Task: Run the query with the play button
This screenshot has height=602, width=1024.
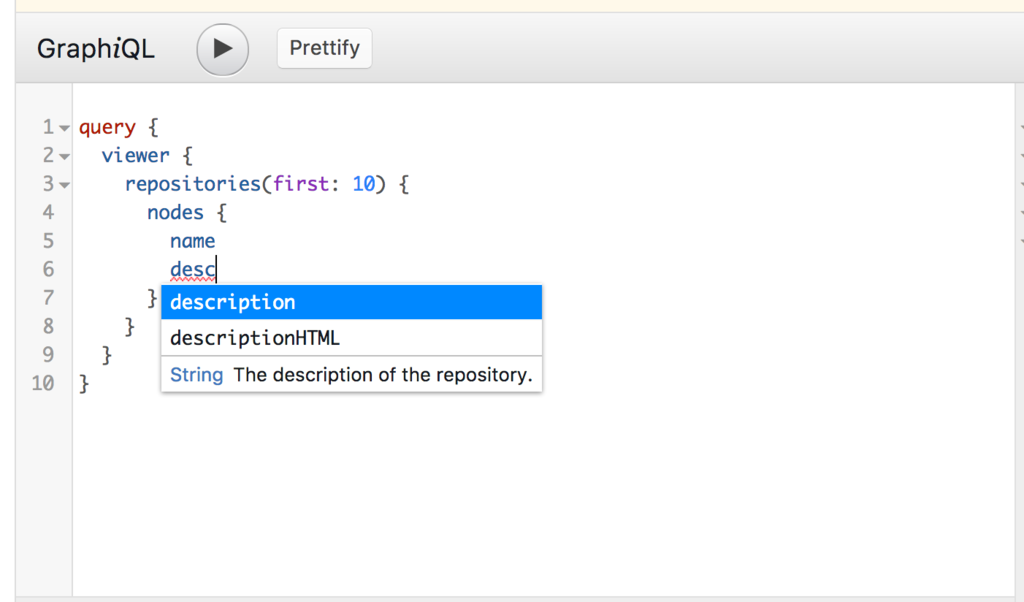Action: click(222, 49)
